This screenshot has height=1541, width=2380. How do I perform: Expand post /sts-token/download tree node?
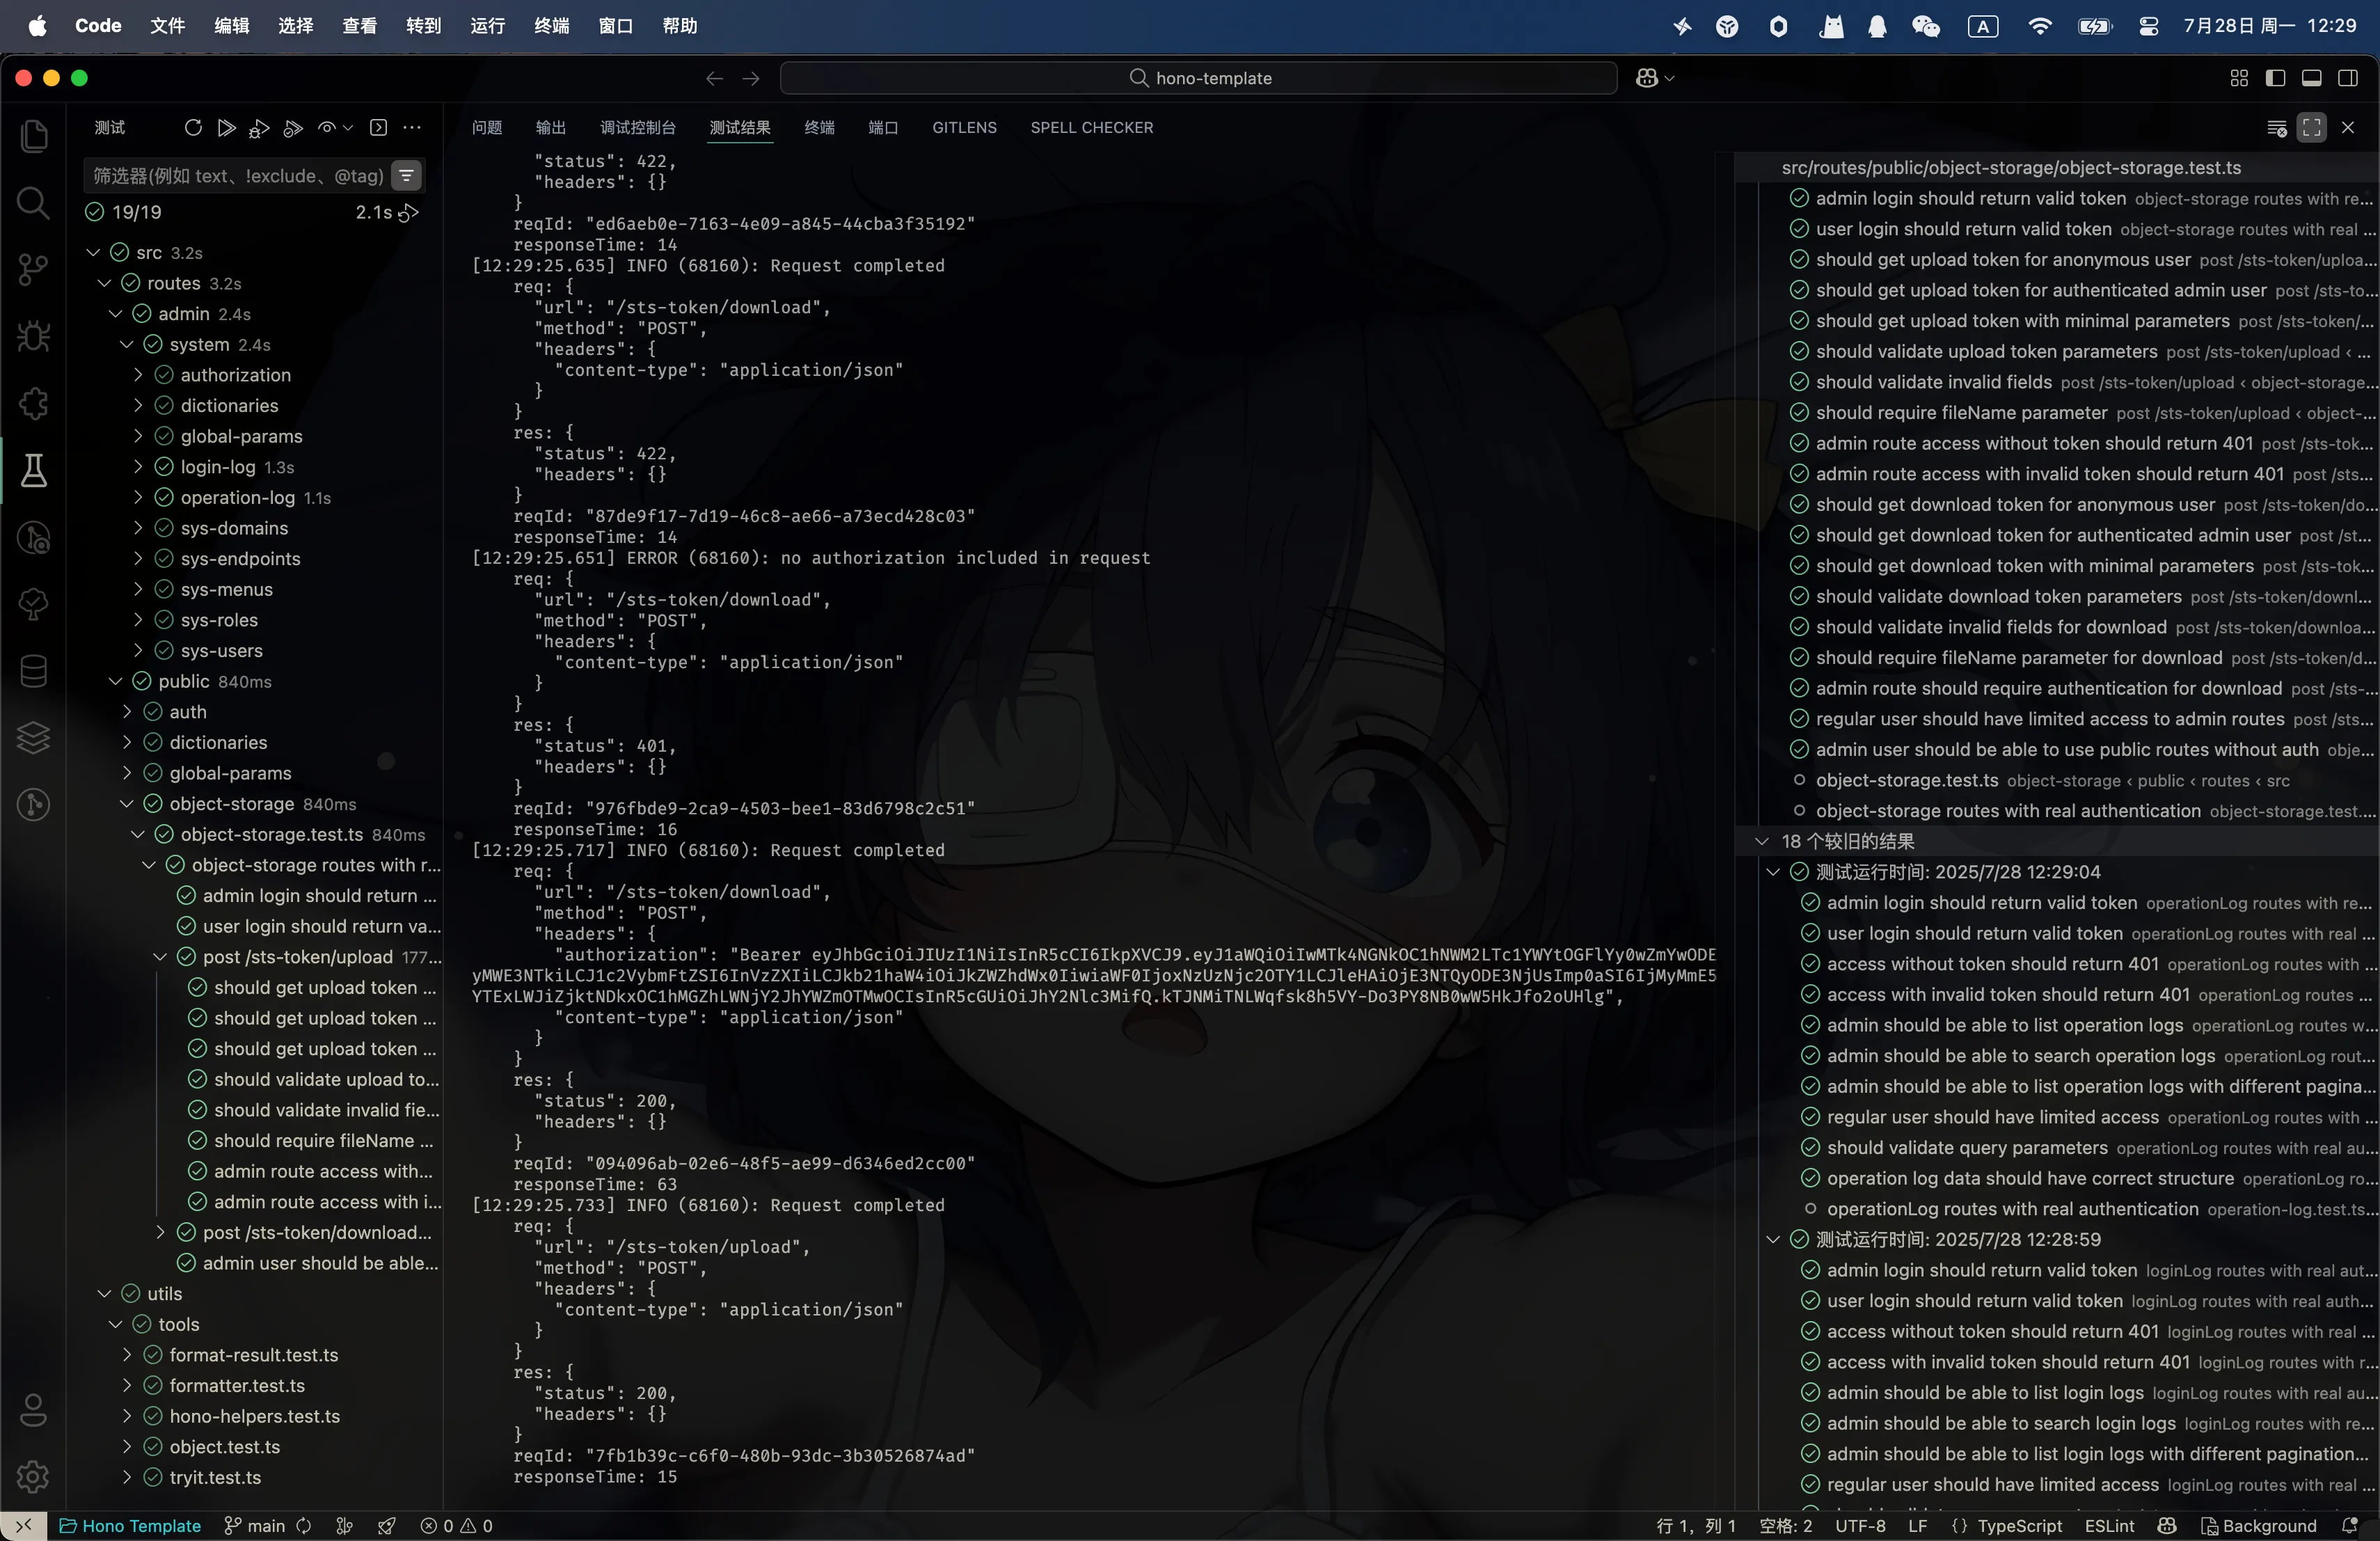tap(160, 1233)
